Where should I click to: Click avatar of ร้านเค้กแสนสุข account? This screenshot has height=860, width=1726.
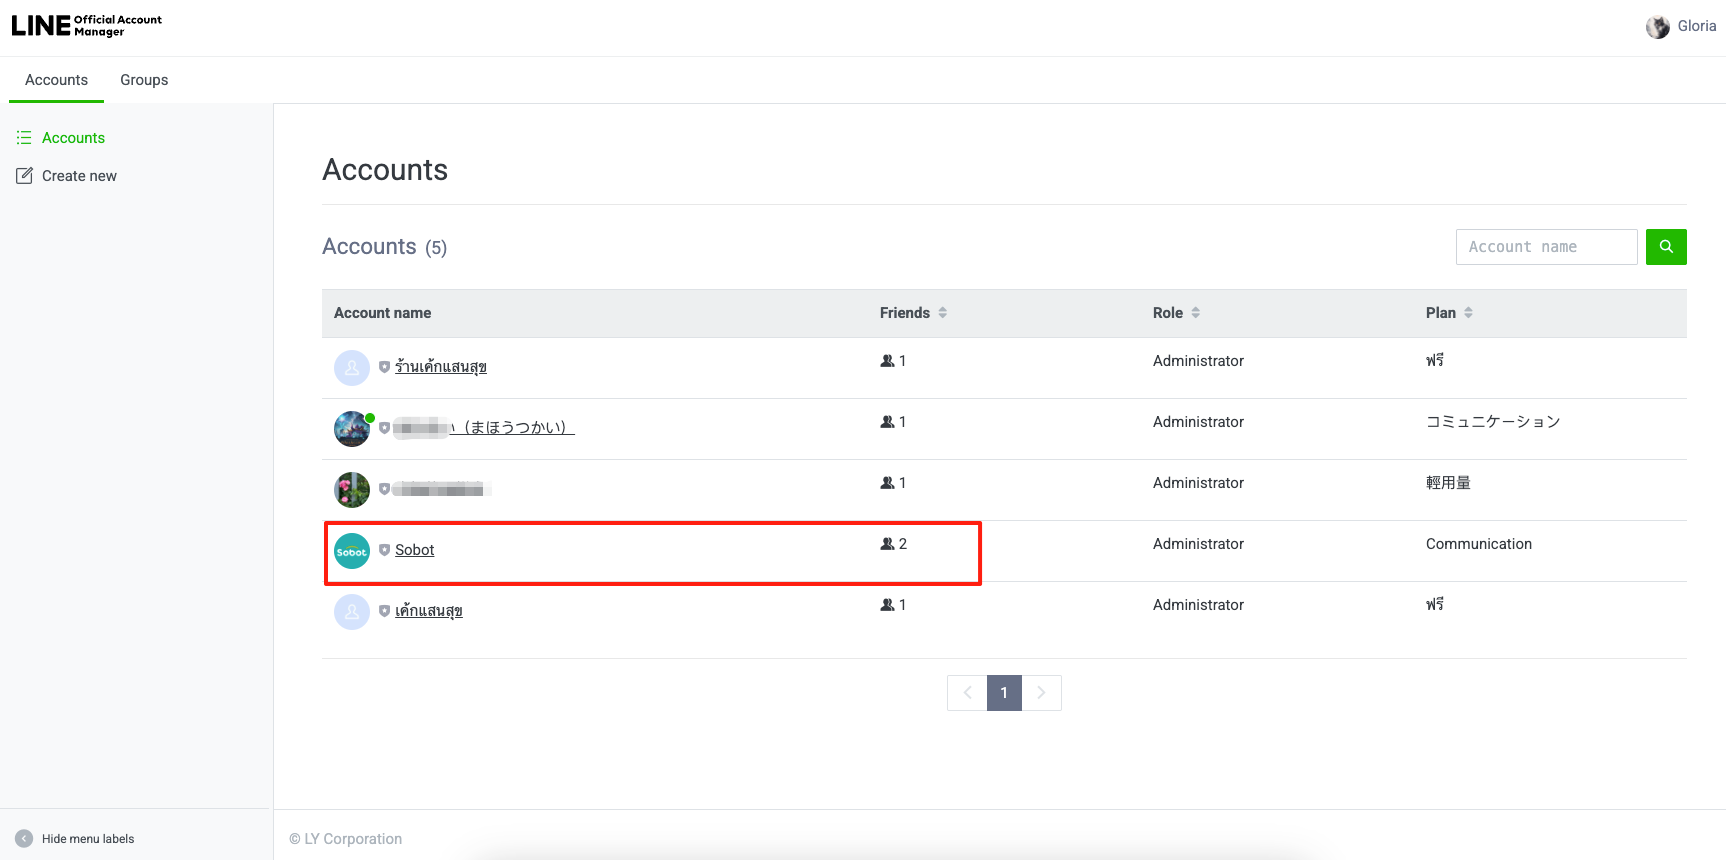tap(352, 368)
